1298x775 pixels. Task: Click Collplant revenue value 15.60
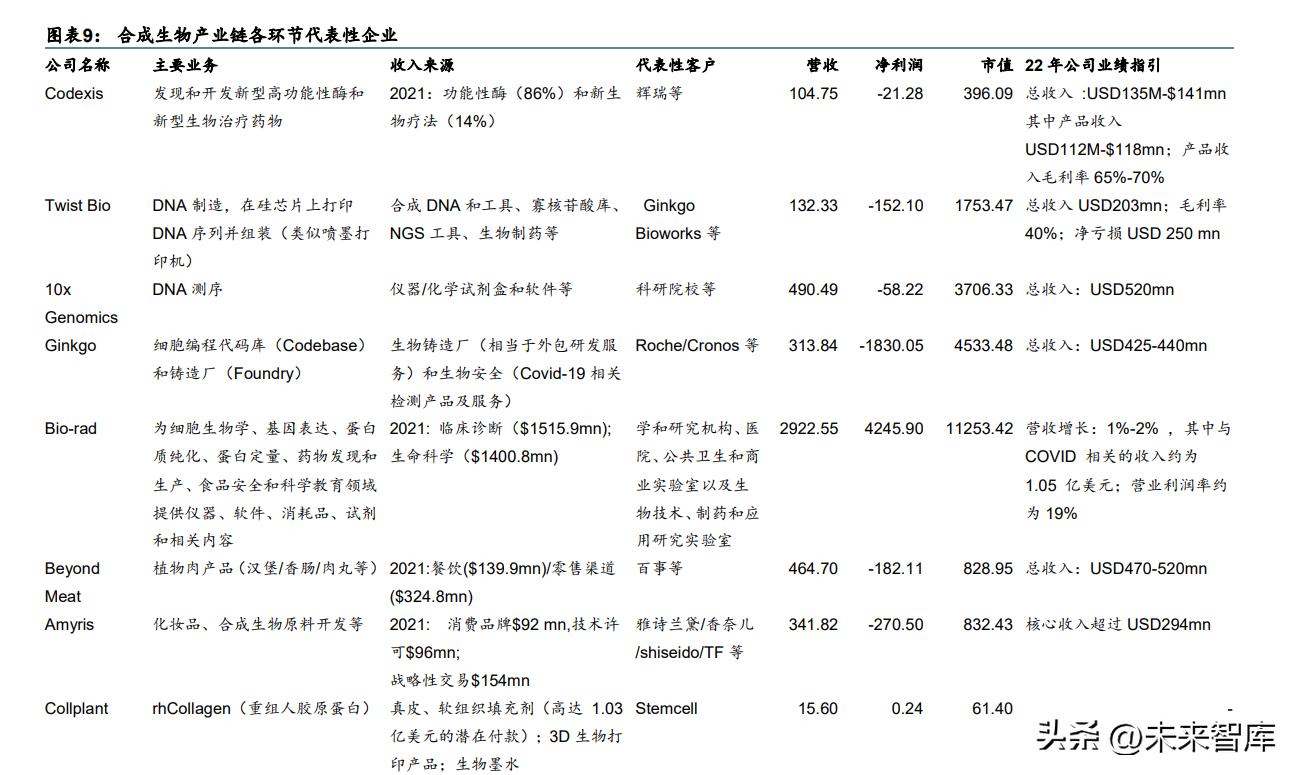(x=818, y=708)
